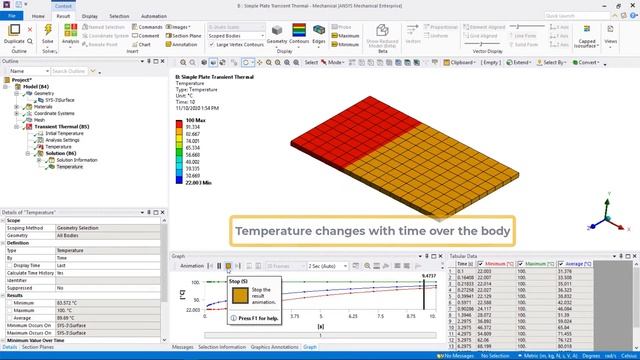Select Initial Temperature in tree
Viewport: 640px width, 360px height.
(64, 133)
